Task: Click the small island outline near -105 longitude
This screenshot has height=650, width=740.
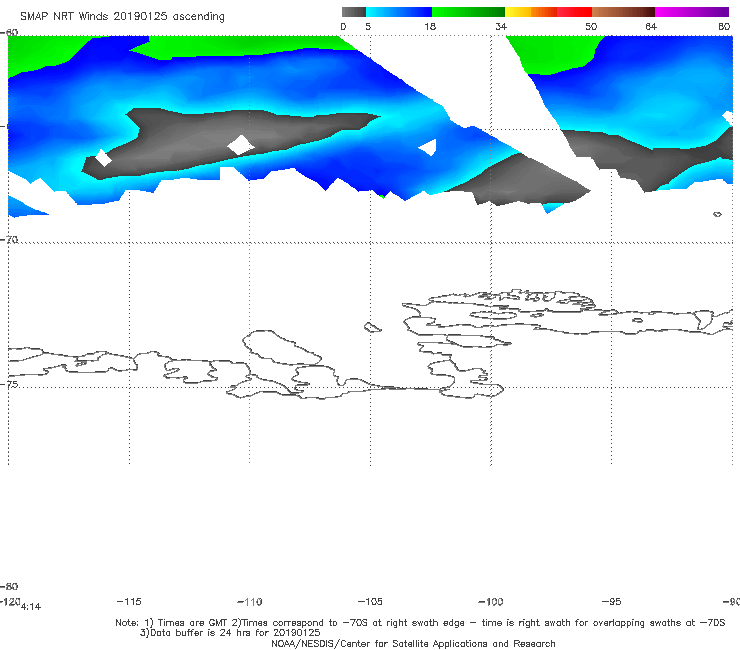Action: click(372, 327)
